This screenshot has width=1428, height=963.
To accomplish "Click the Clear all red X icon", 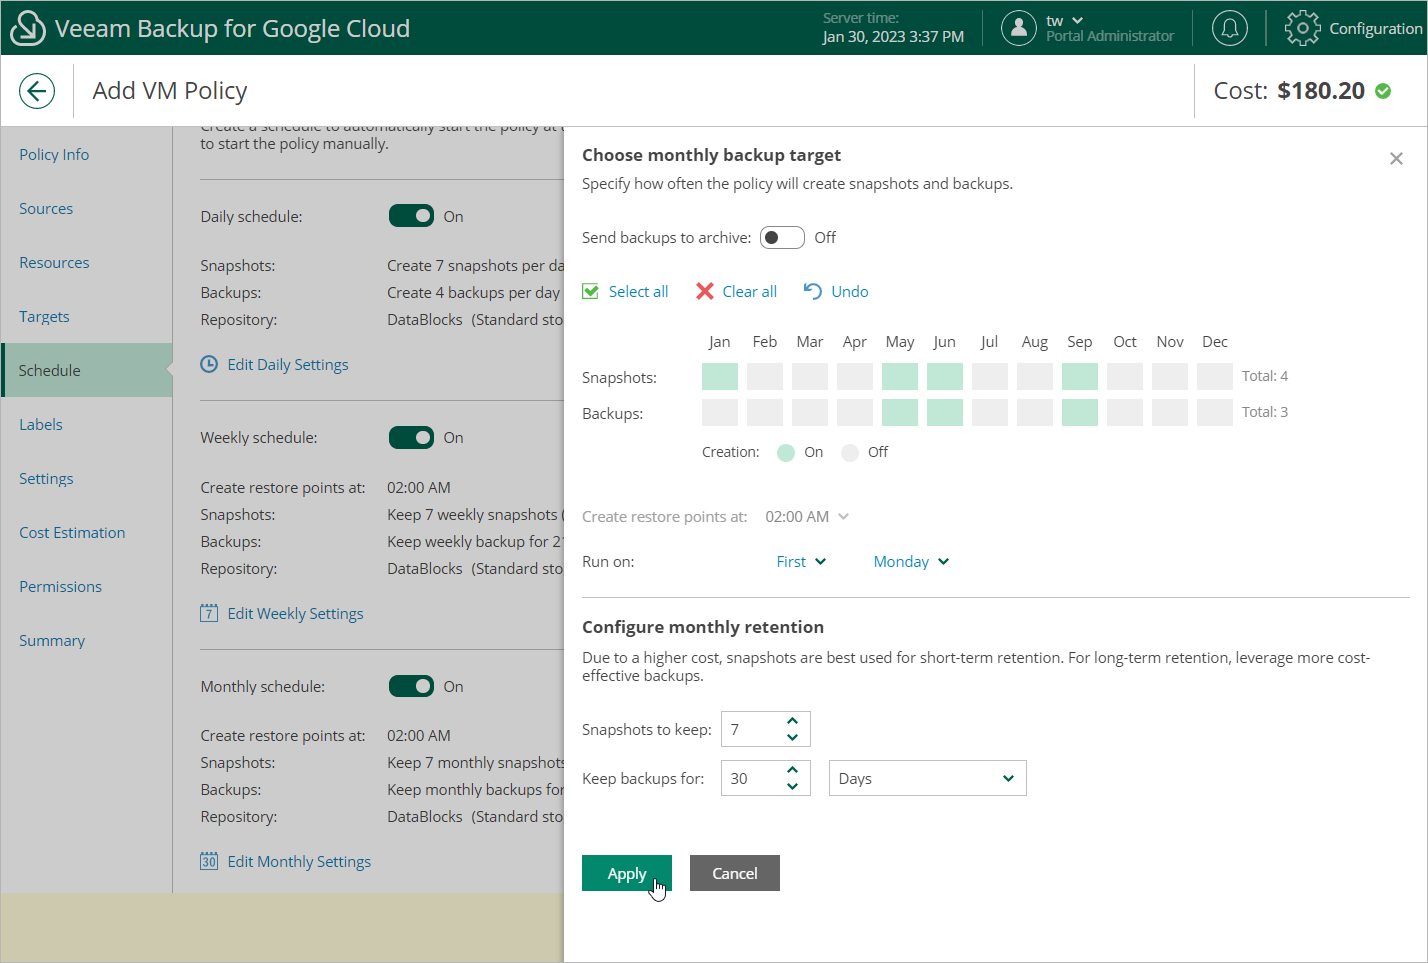I will pos(705,291).
